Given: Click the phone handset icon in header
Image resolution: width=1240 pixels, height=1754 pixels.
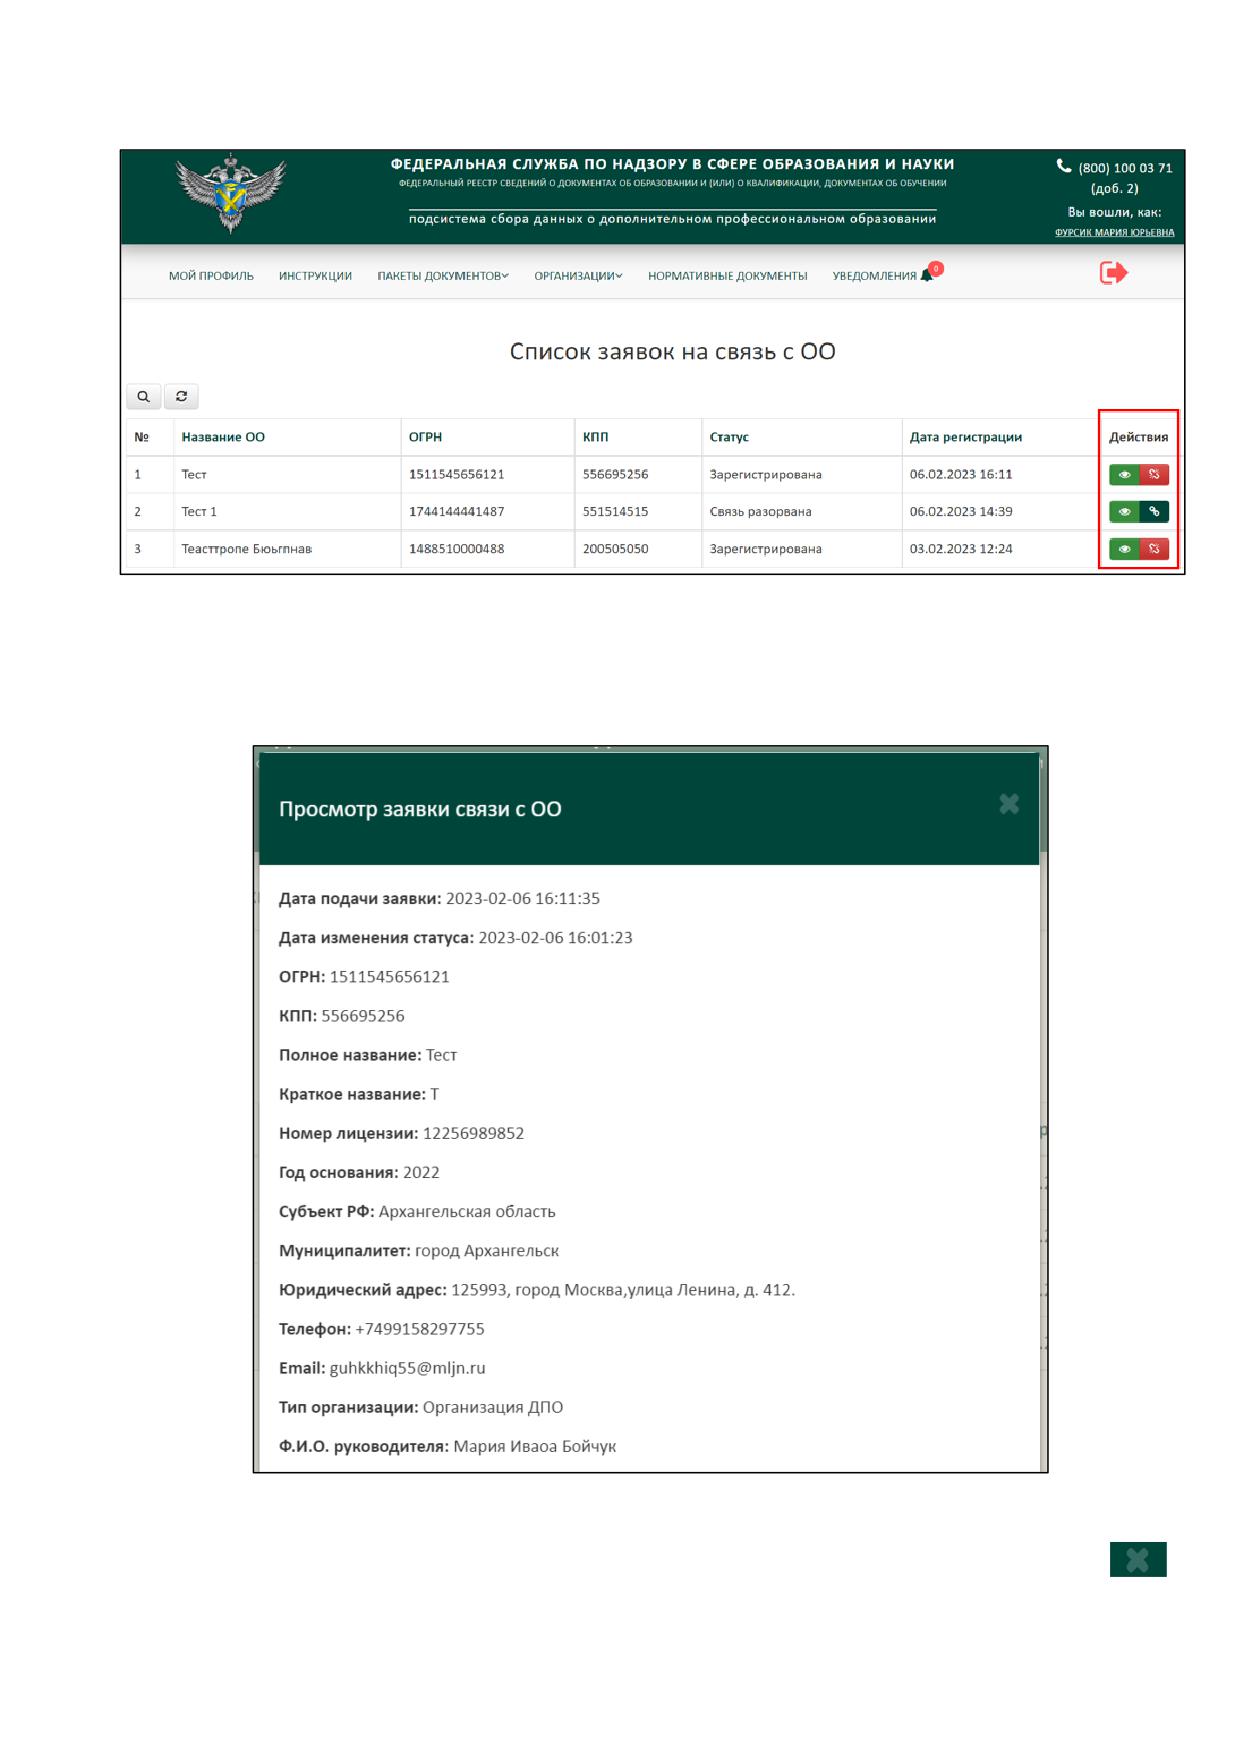Looking at the screenshot, I should (x=1064, y=167).
